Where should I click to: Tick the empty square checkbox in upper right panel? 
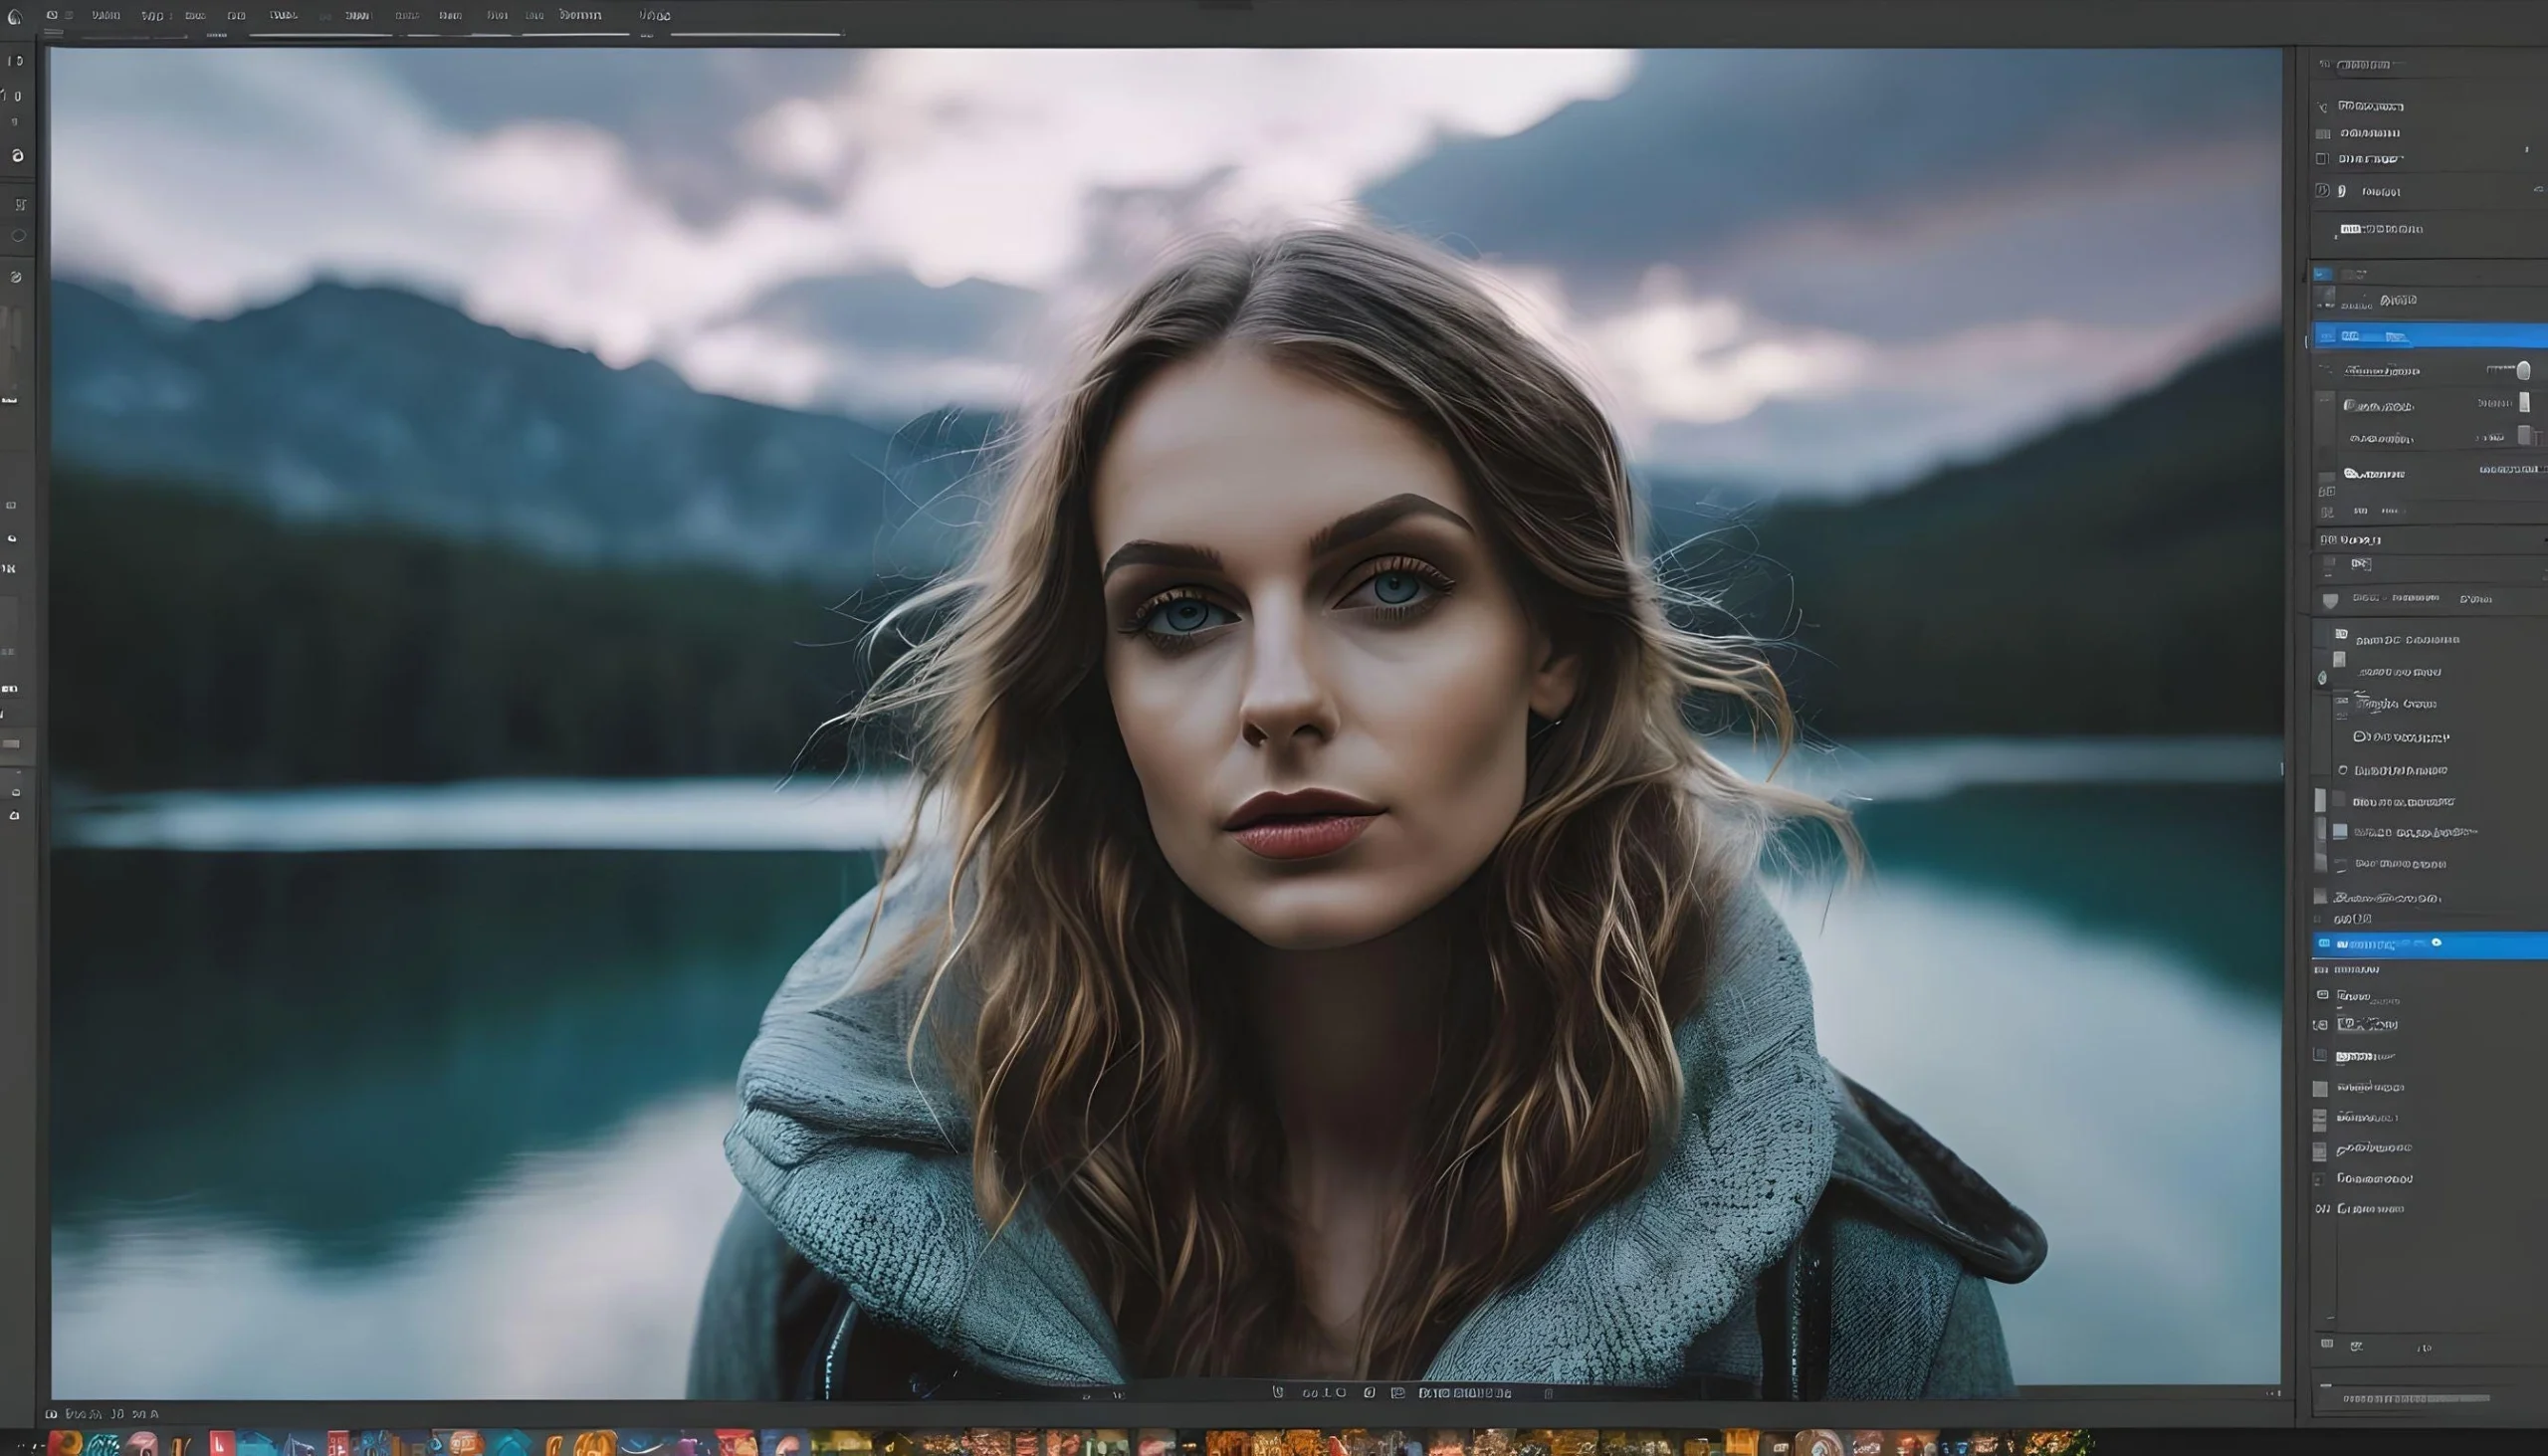2322,159
